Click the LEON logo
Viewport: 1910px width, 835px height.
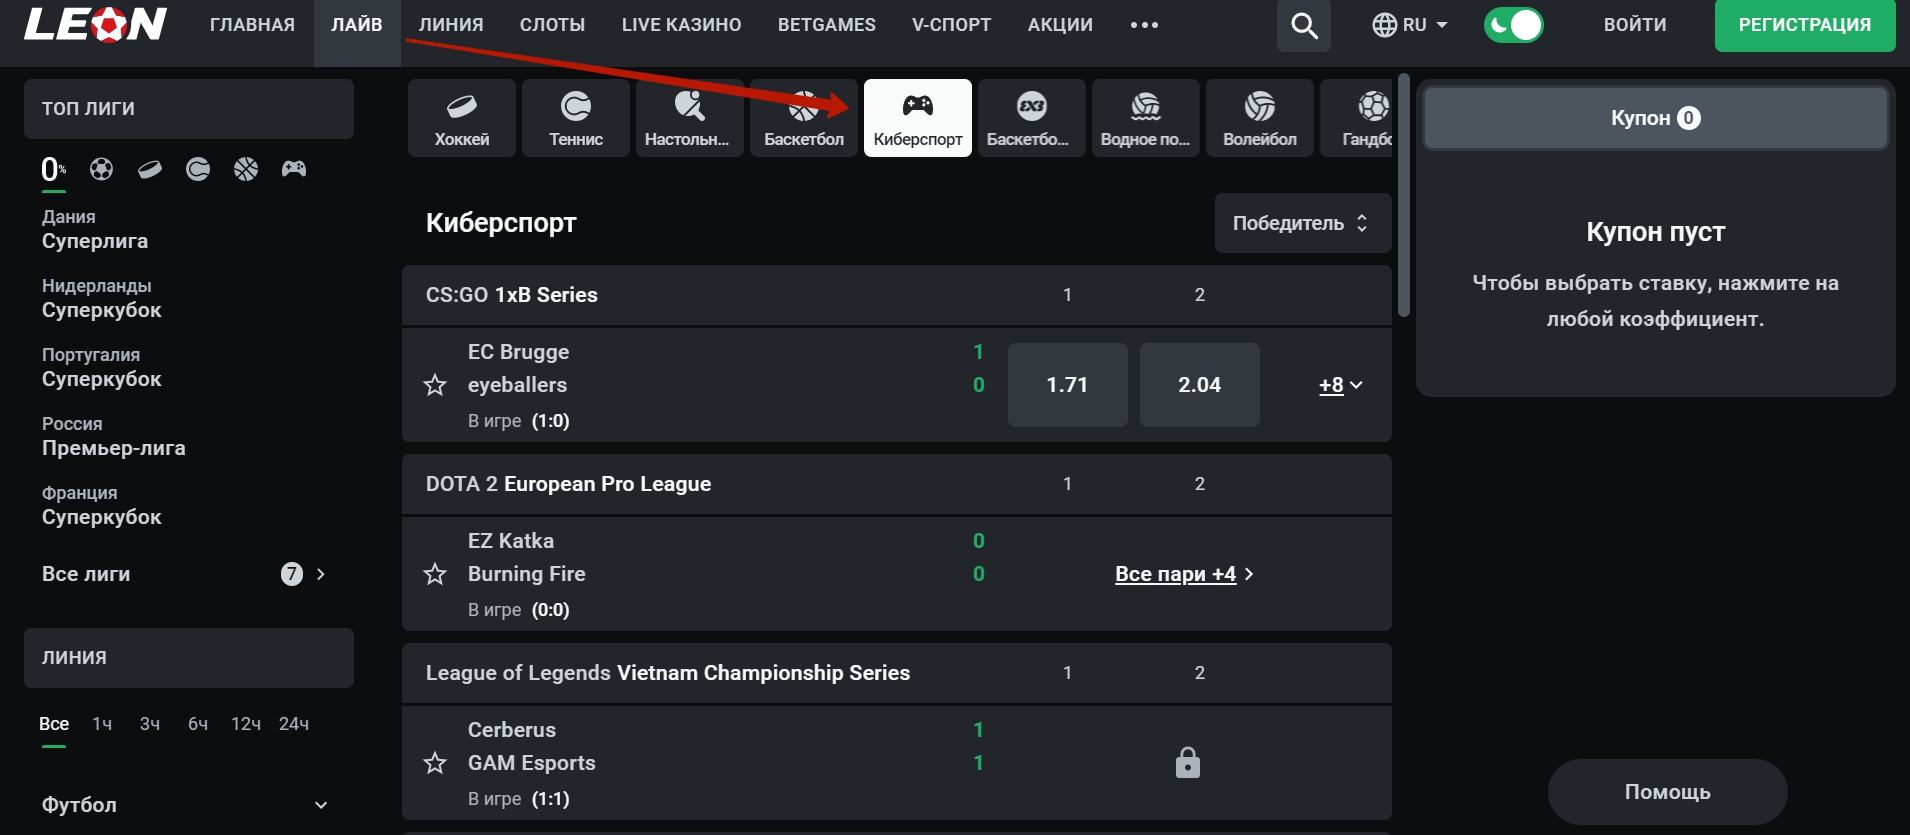point(96,25)
